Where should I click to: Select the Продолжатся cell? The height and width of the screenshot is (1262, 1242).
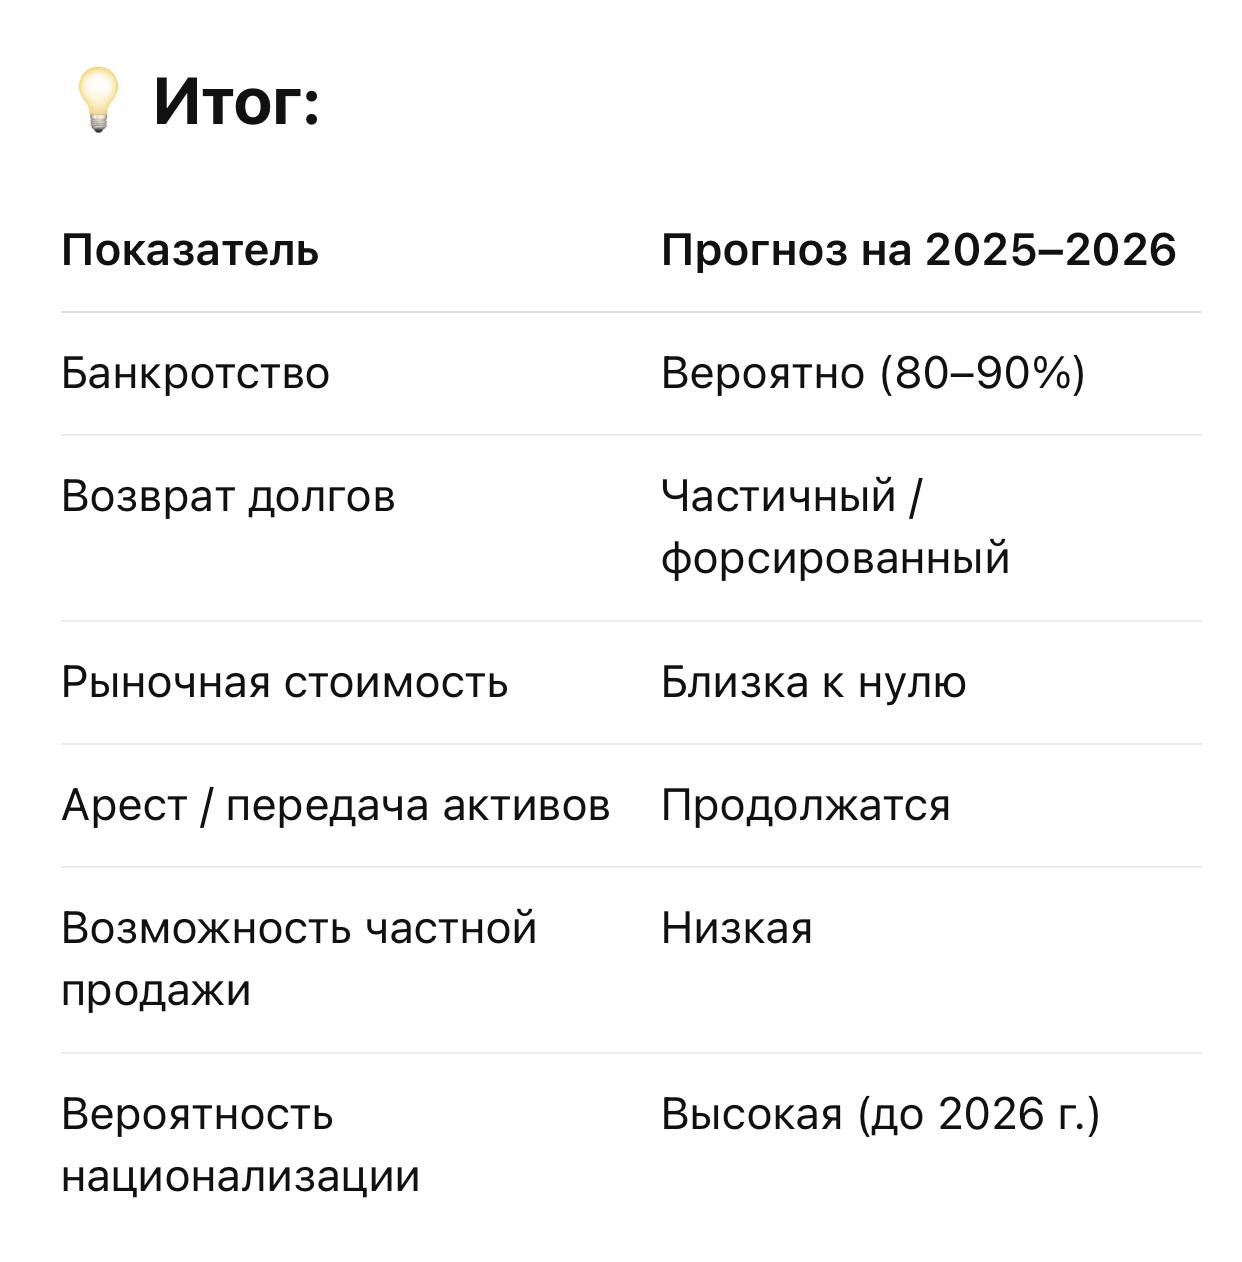(806, 806)
